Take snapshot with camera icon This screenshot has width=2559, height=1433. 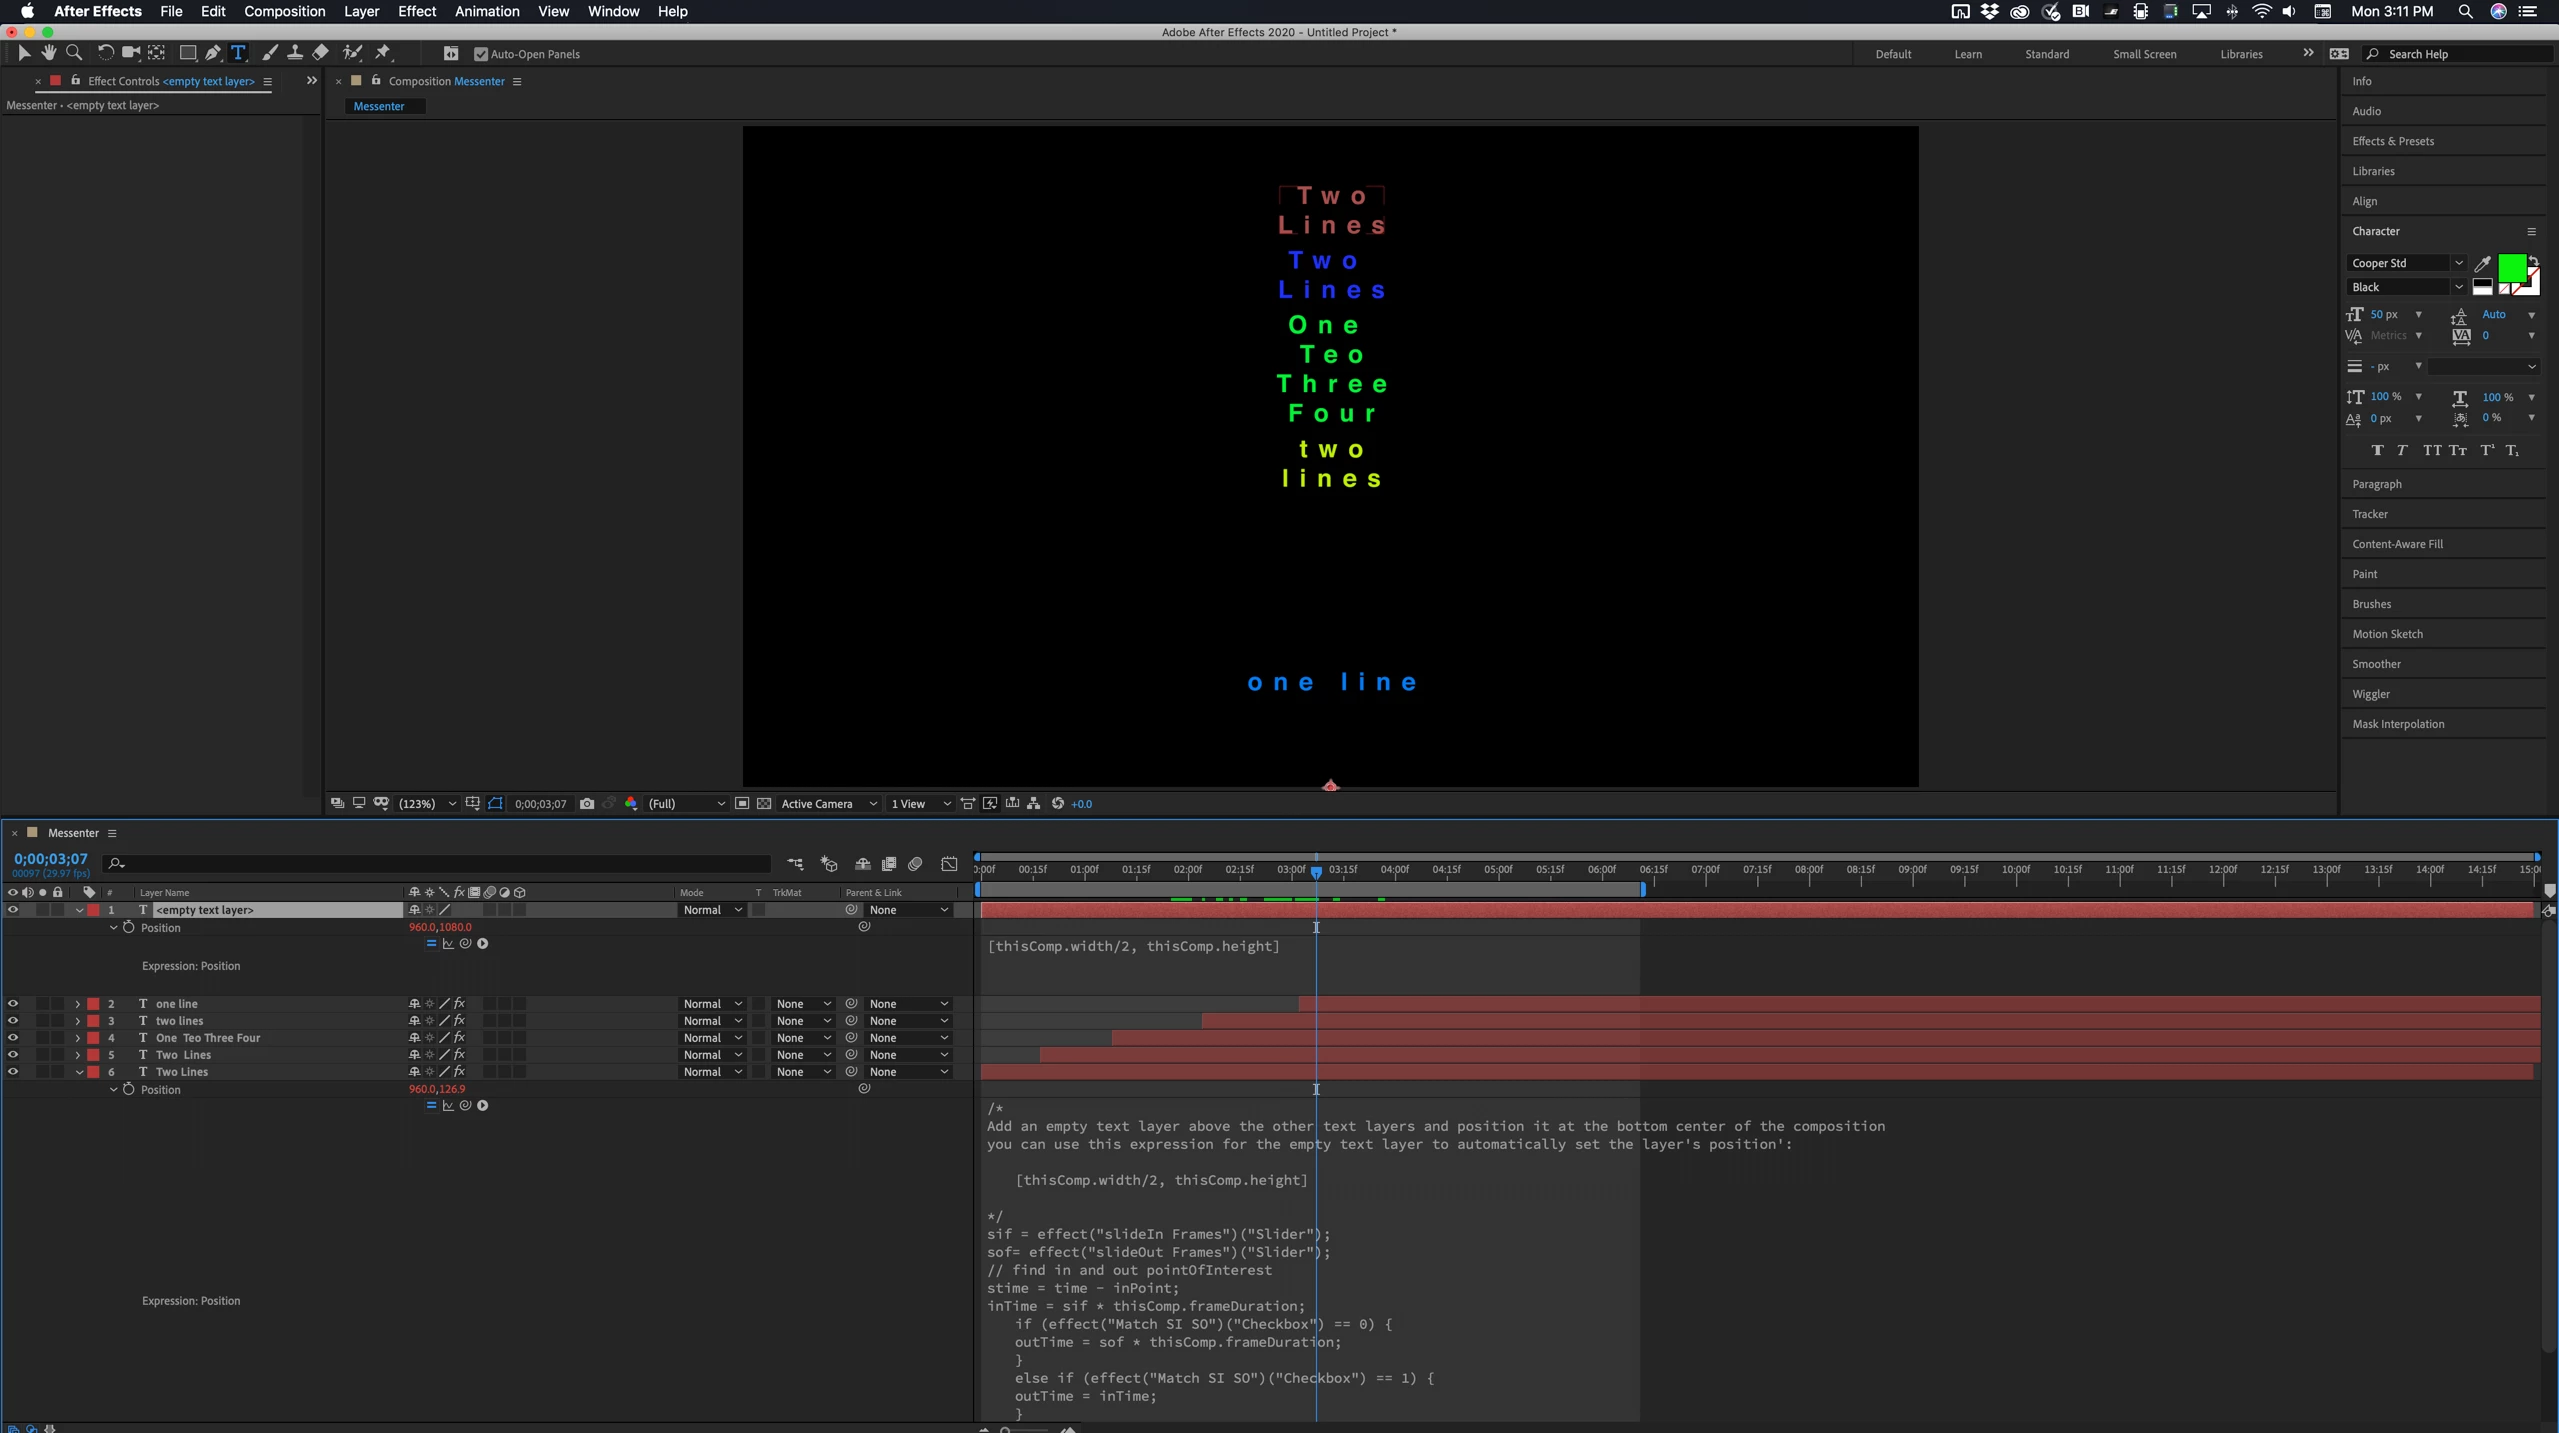pos(587,804)
